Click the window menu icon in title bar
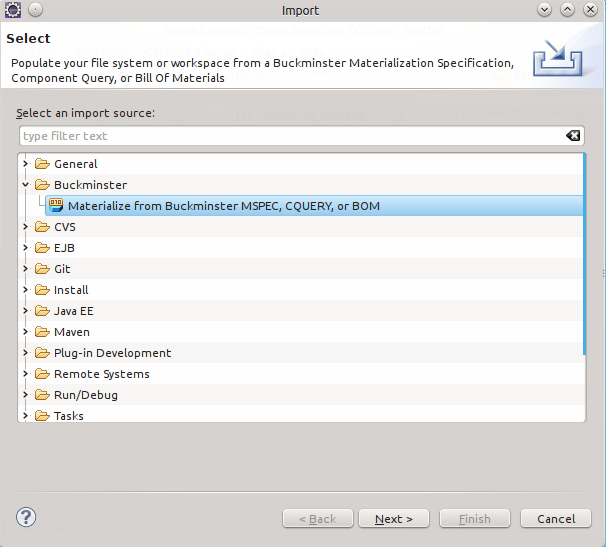 (13, 10)
